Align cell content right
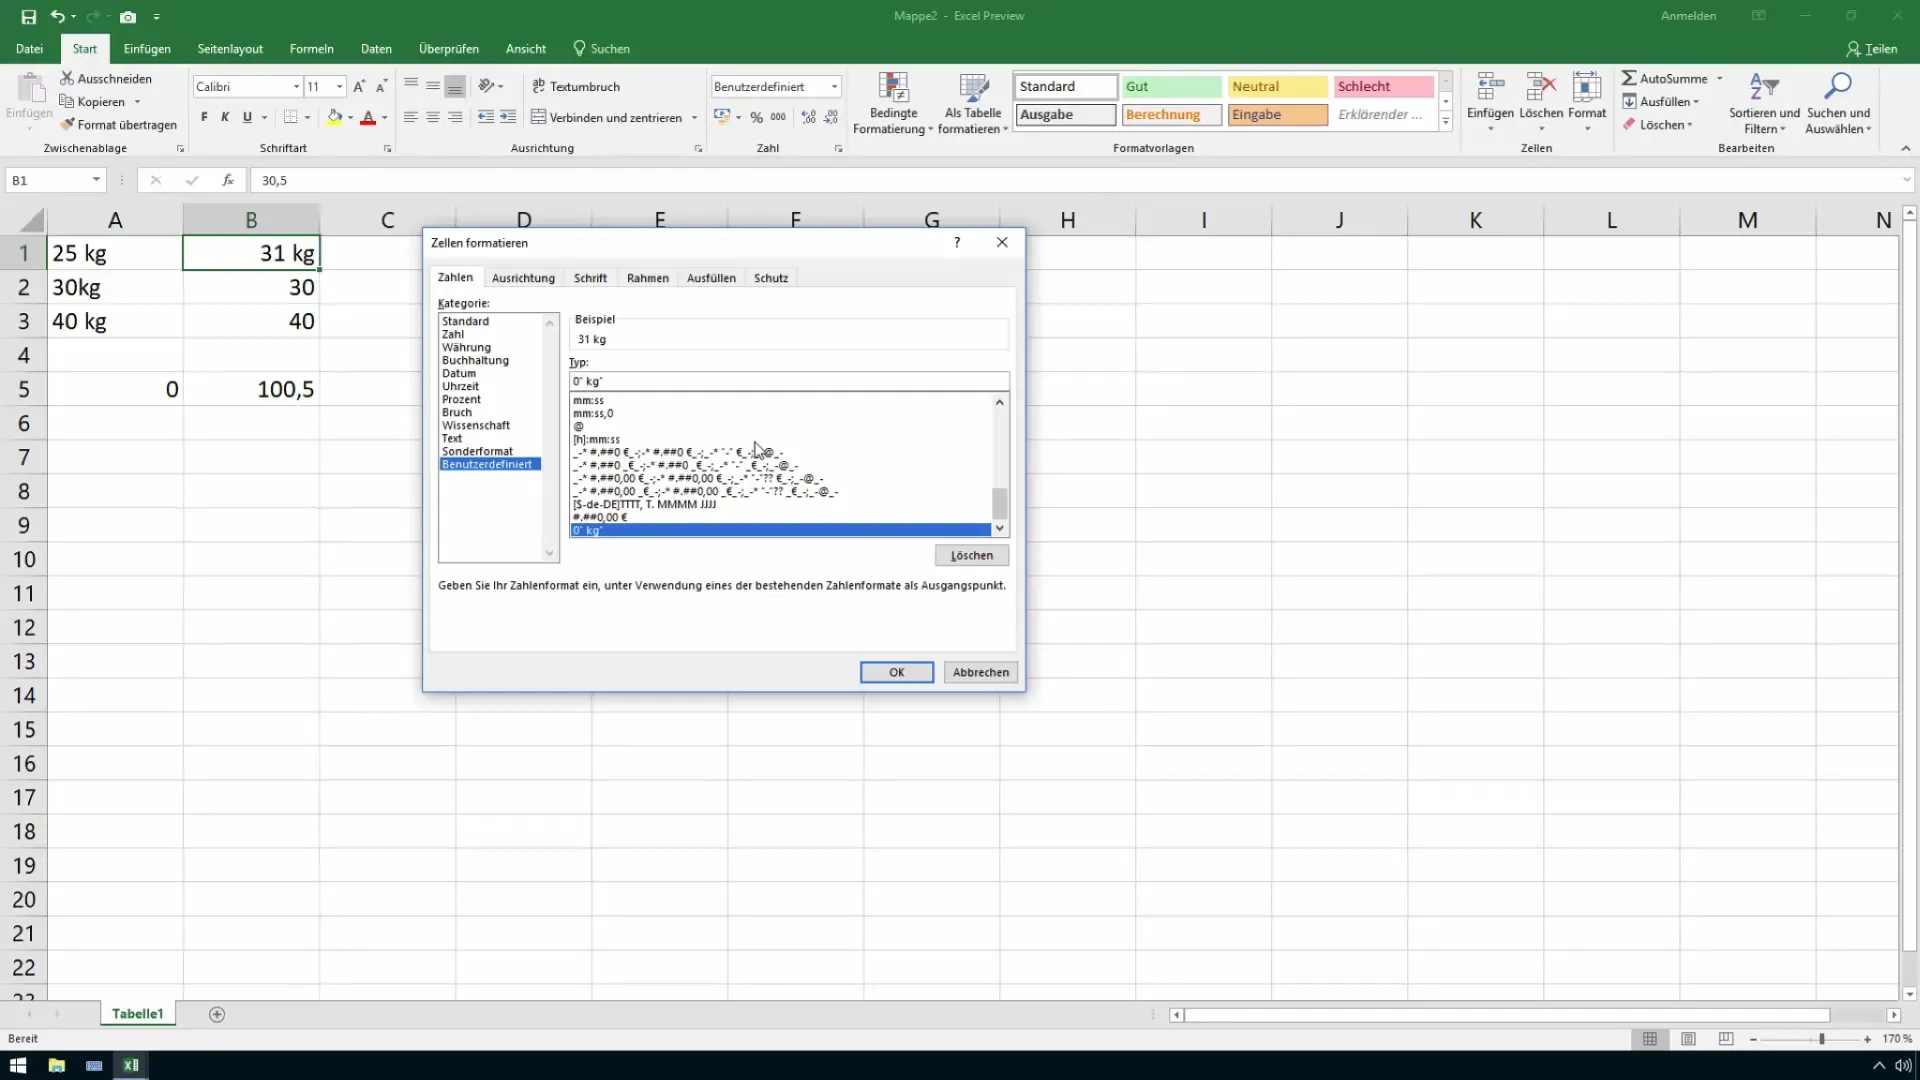Viewport: 1920px width, 1080px height. tap(455, 118)
